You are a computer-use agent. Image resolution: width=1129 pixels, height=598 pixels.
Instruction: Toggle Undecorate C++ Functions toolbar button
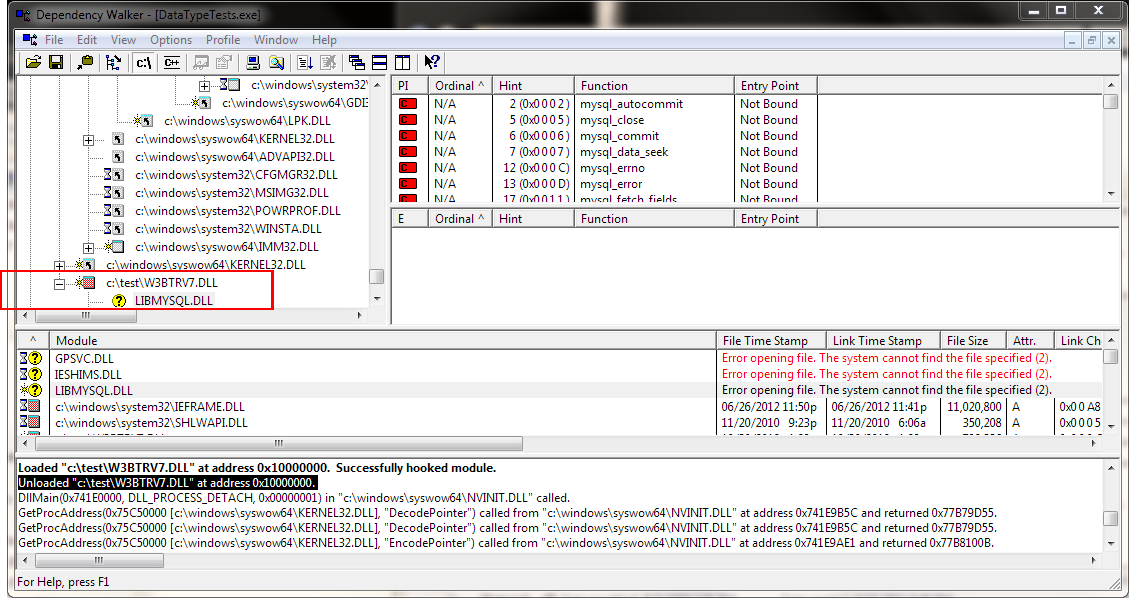(x=171, y=62)
